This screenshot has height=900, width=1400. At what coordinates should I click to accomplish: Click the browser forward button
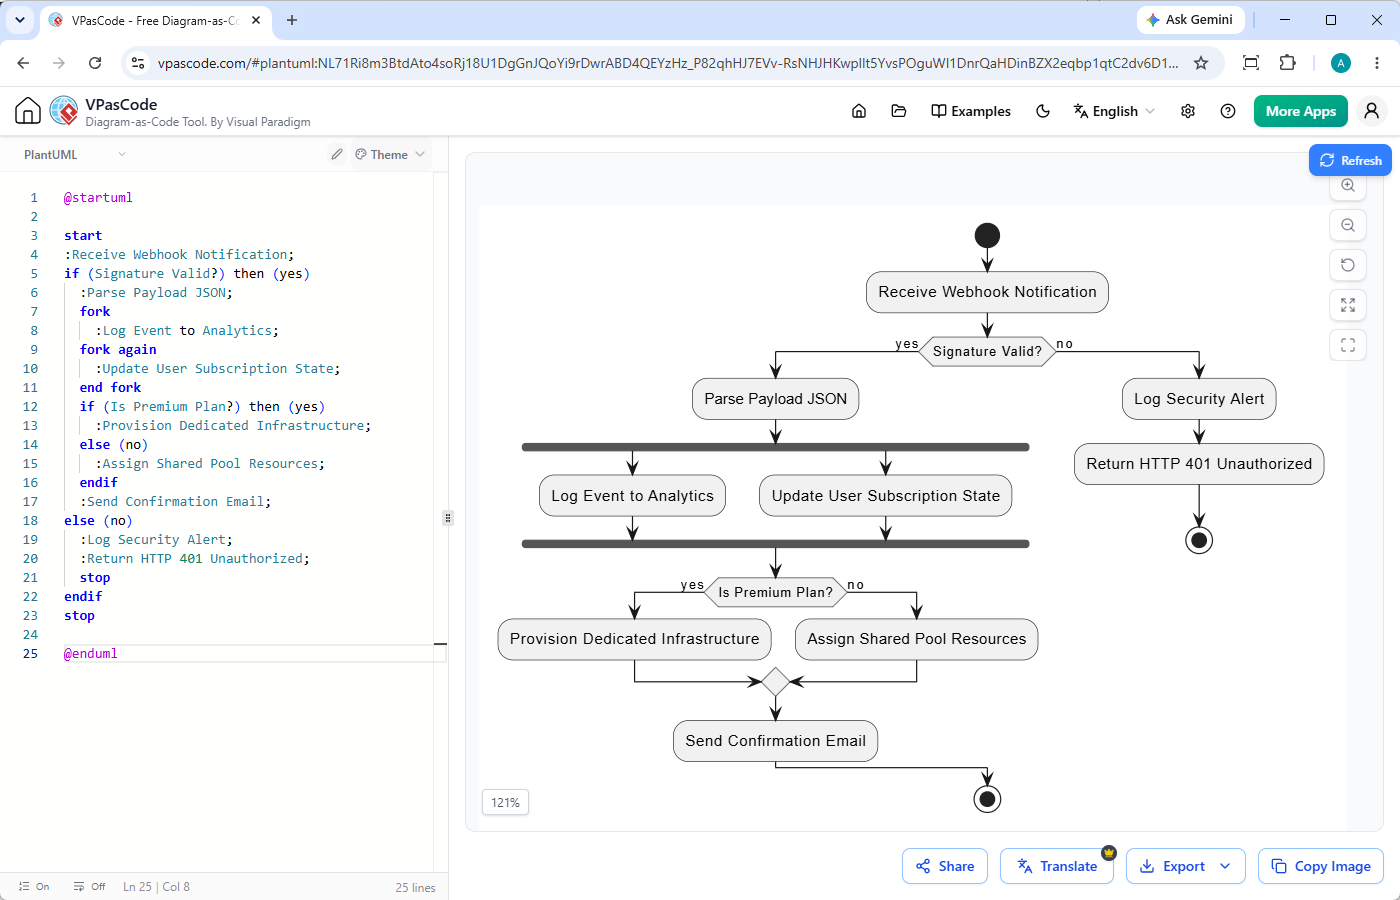59,63
